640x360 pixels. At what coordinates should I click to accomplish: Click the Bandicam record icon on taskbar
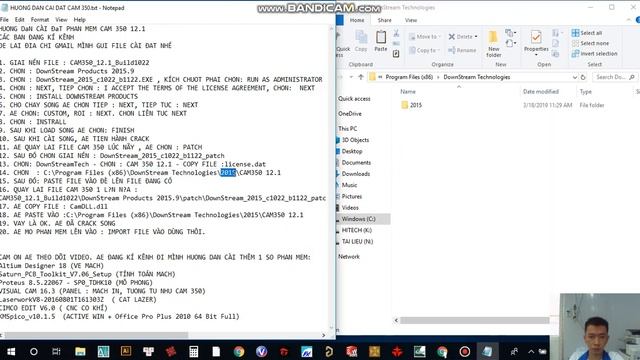click(464, 351)
